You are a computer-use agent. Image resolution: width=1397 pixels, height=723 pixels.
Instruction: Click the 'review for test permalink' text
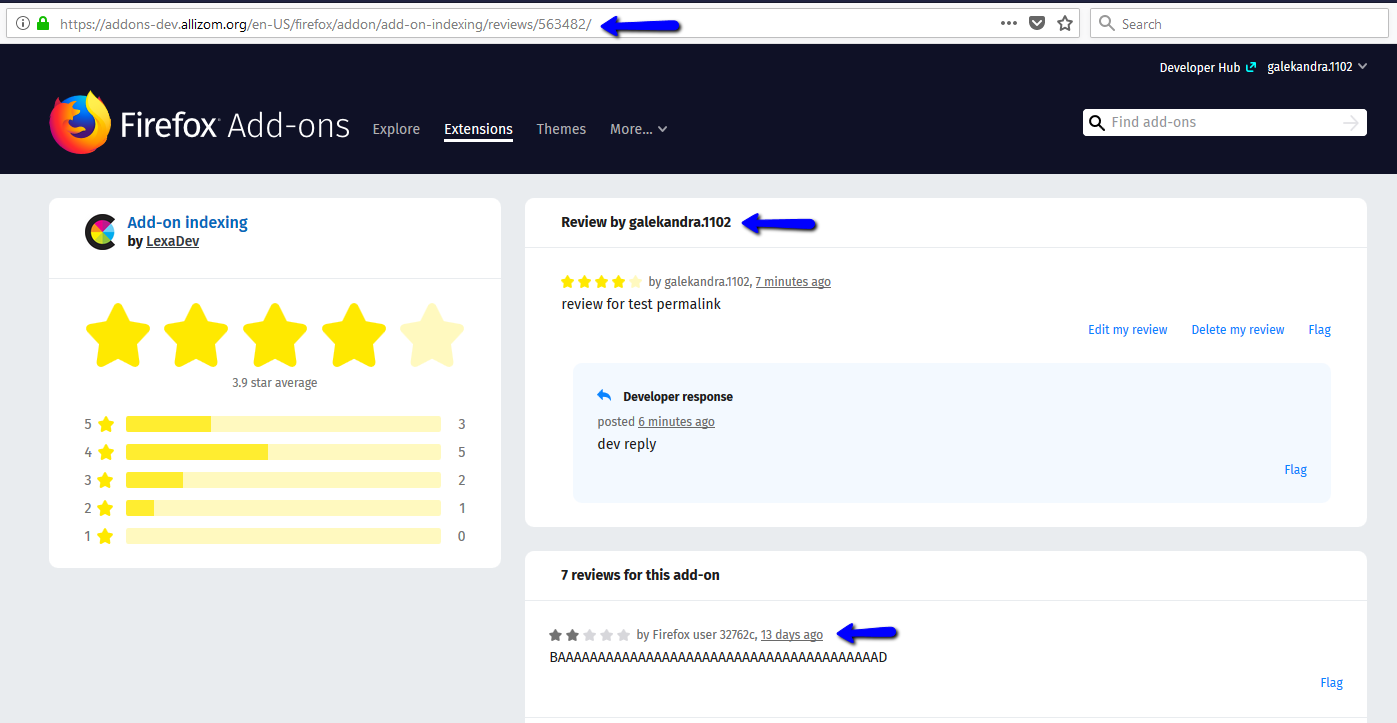pos(641,304)
